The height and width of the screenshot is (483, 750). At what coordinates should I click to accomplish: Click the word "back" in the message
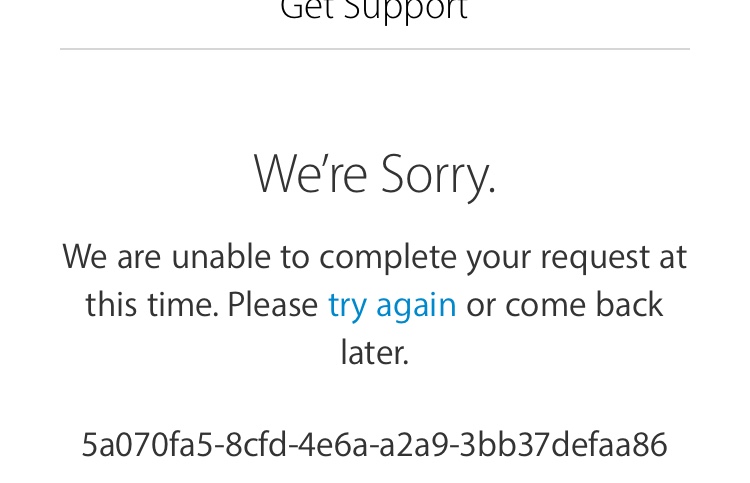point(629,305)
